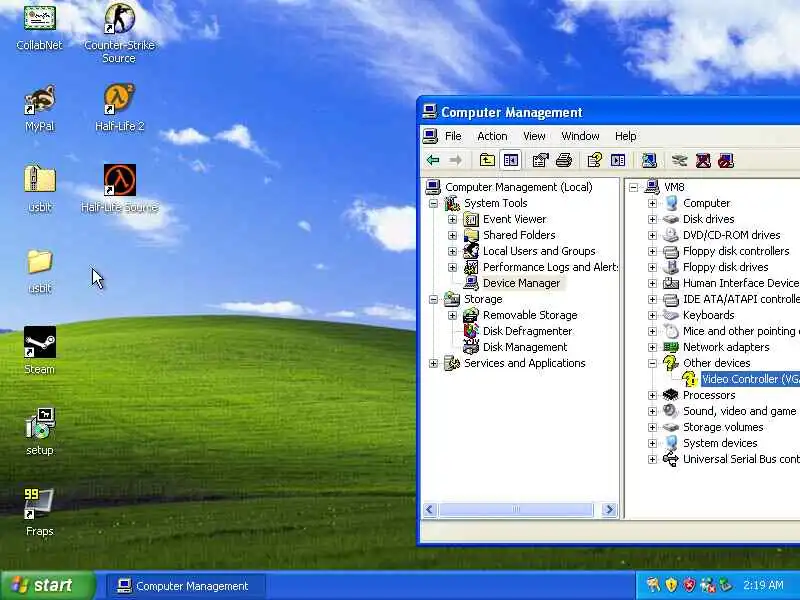Click the Safely Remove Hardware tray icon
The width and height of the screenshot is (800, 600).
(726, 585)
